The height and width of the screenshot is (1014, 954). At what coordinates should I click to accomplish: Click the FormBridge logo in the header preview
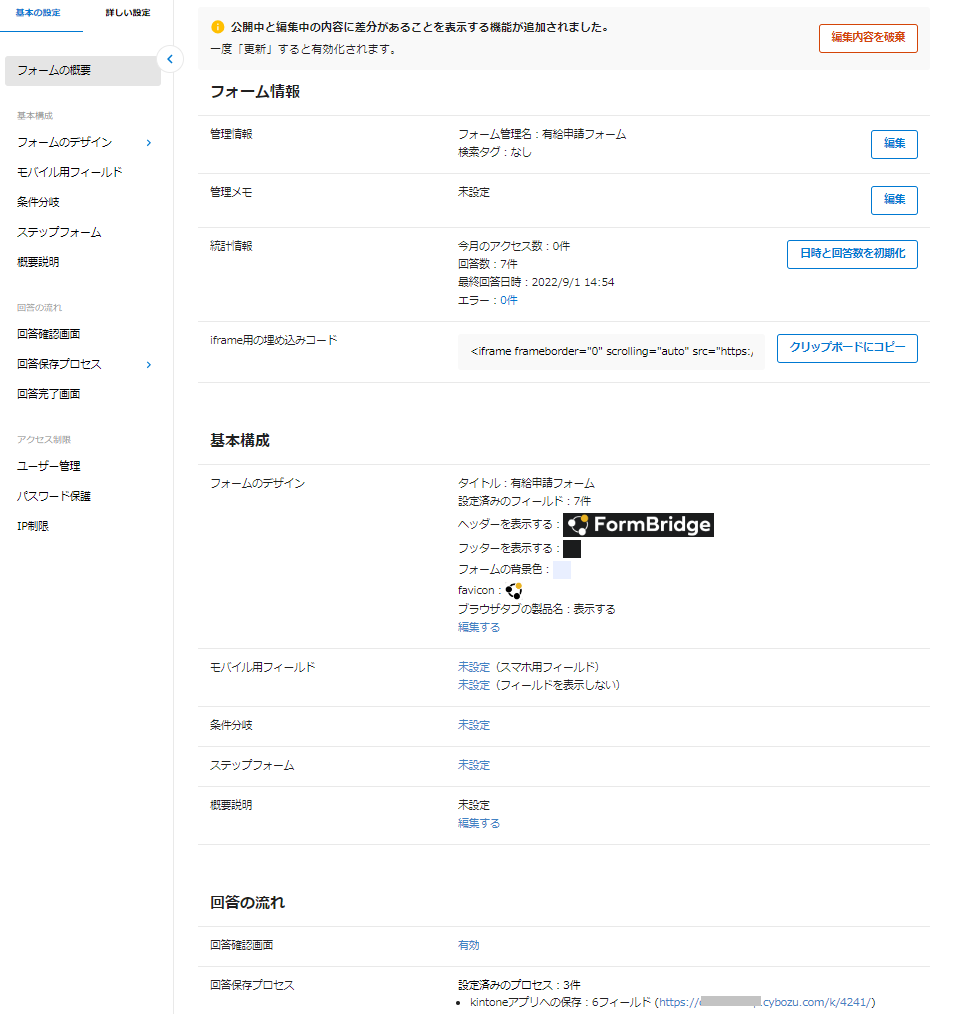pyautogui.click(x=638, y=524)
